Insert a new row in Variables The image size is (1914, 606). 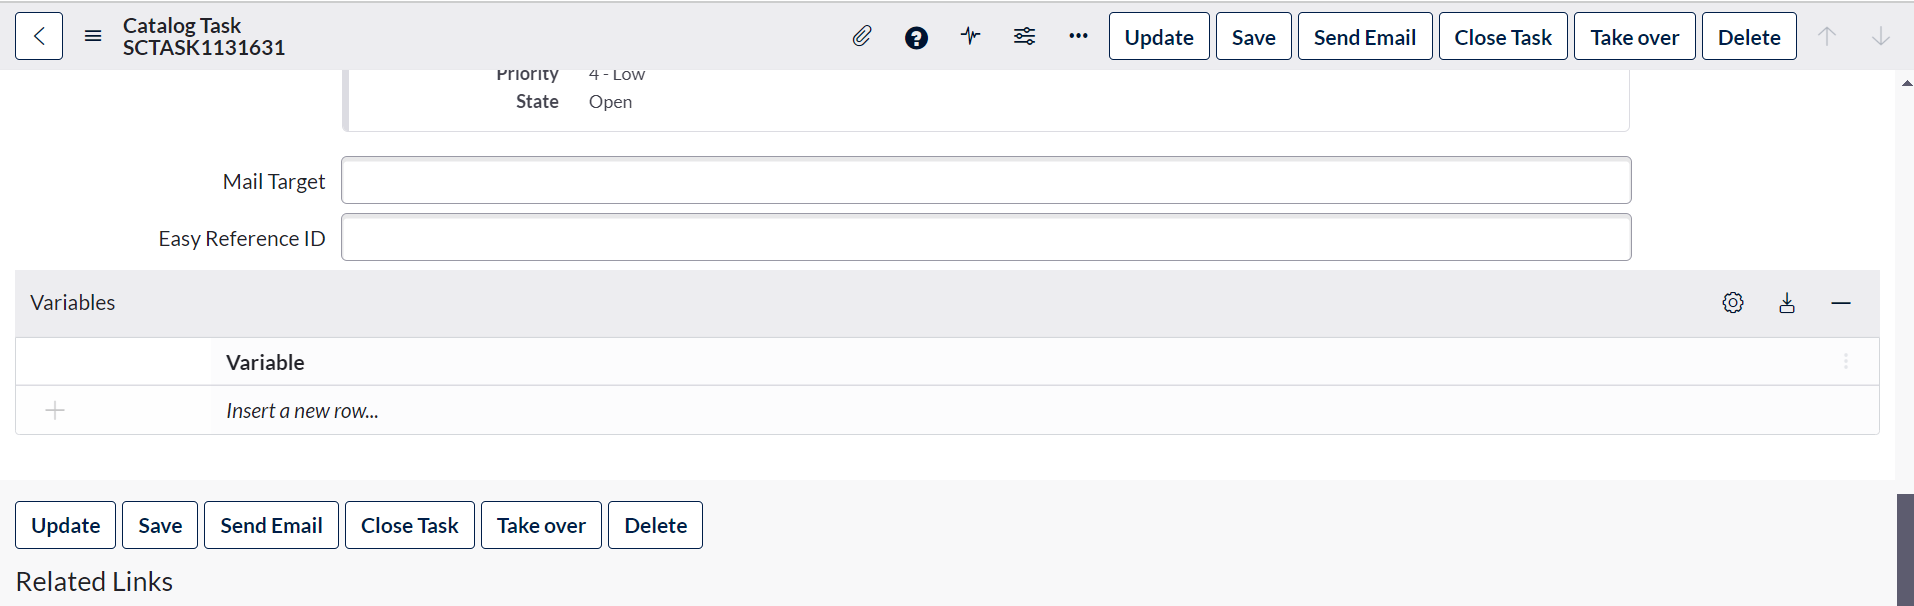coord(302,410)
